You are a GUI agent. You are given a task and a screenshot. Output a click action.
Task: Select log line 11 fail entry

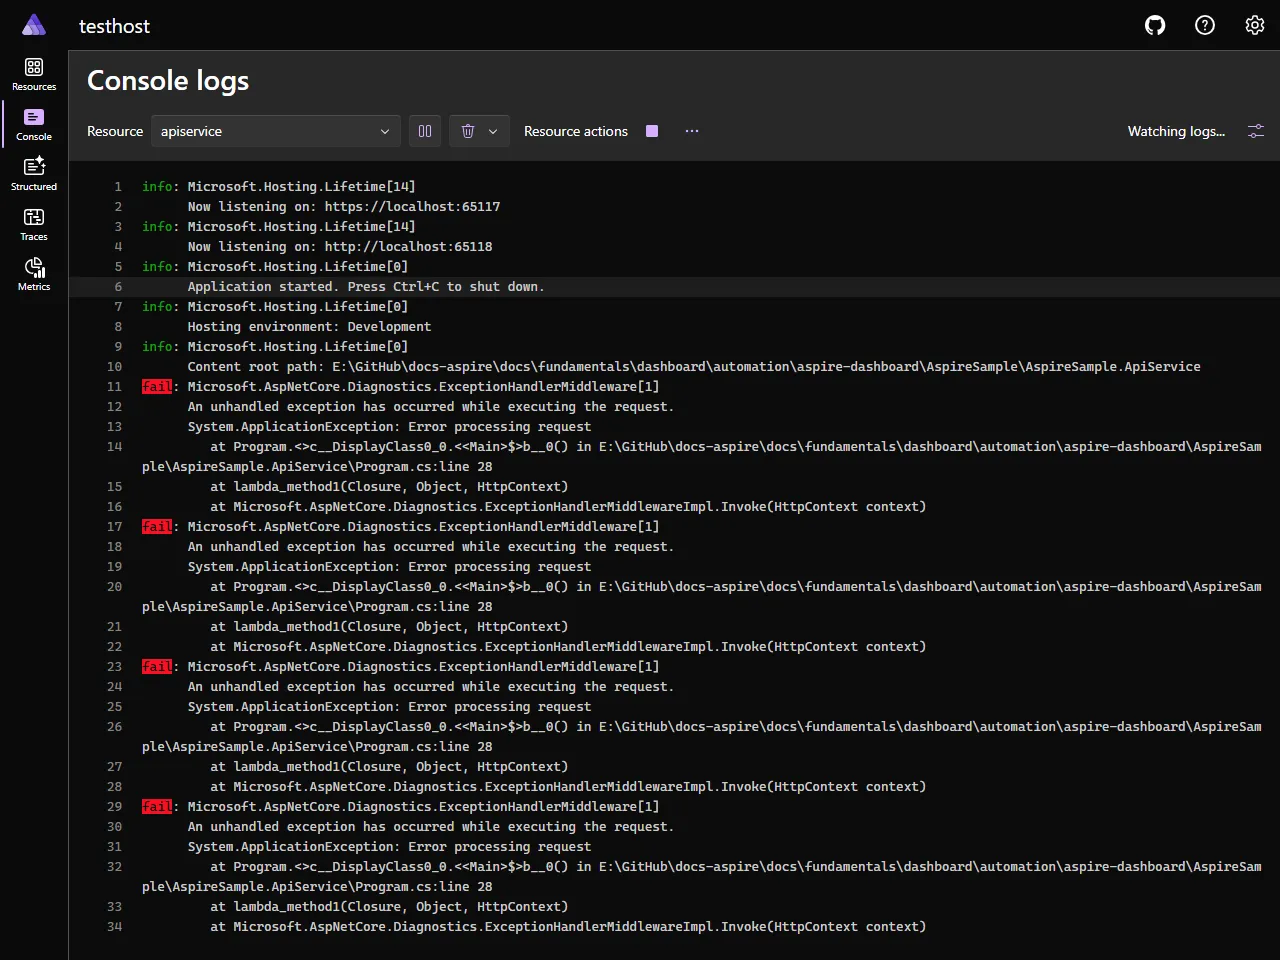coord(157,386)
